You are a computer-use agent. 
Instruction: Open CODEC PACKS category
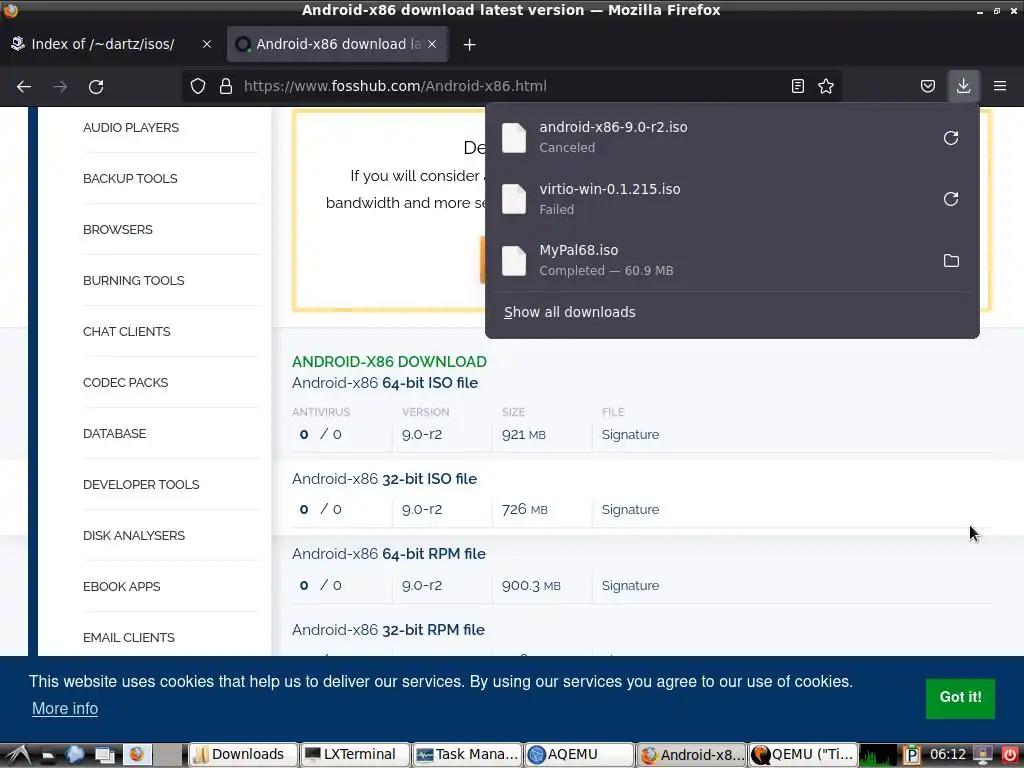pos(125,382)
